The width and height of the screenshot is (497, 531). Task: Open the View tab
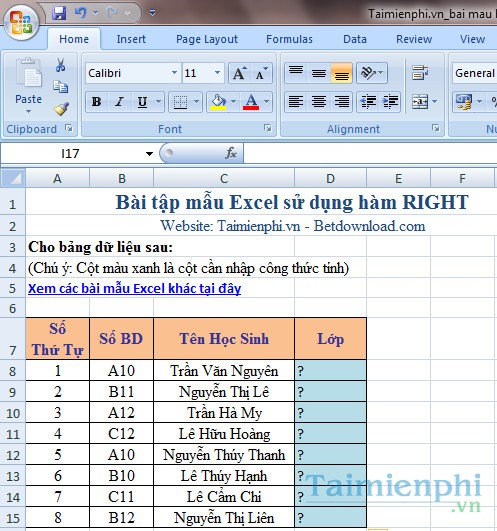472,39
